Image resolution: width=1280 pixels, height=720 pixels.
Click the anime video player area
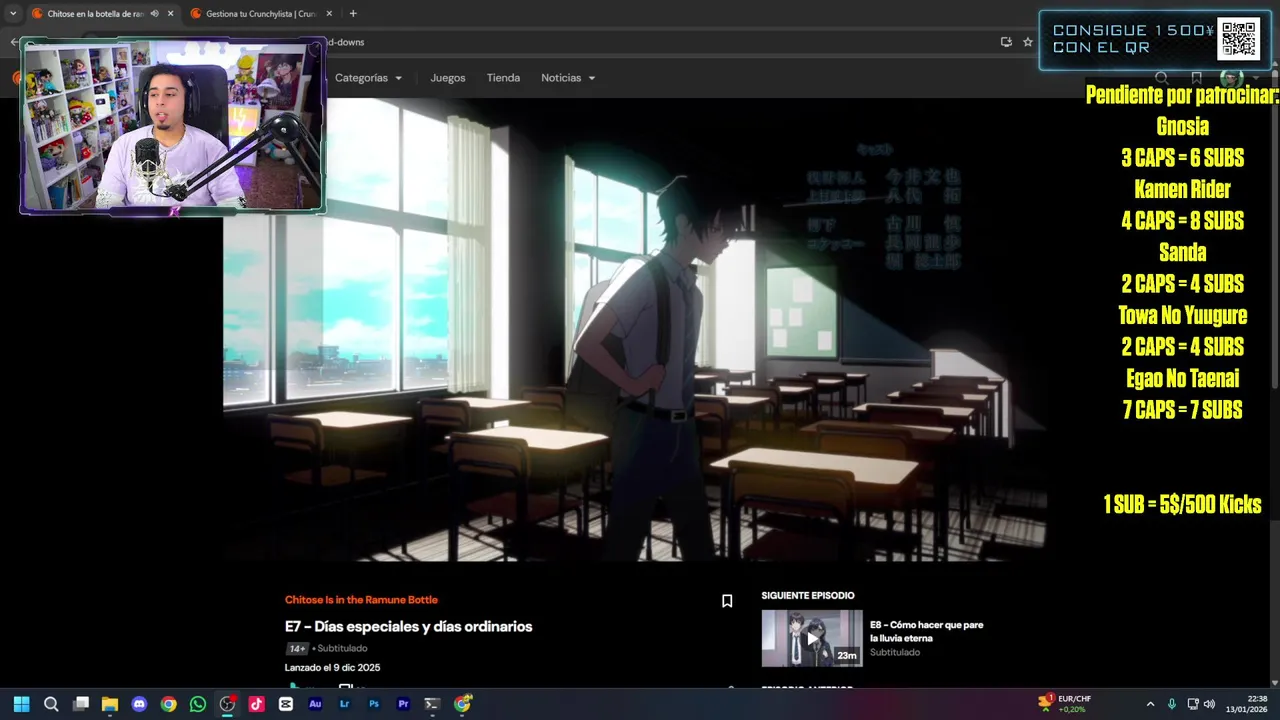[x=635, y=330]
